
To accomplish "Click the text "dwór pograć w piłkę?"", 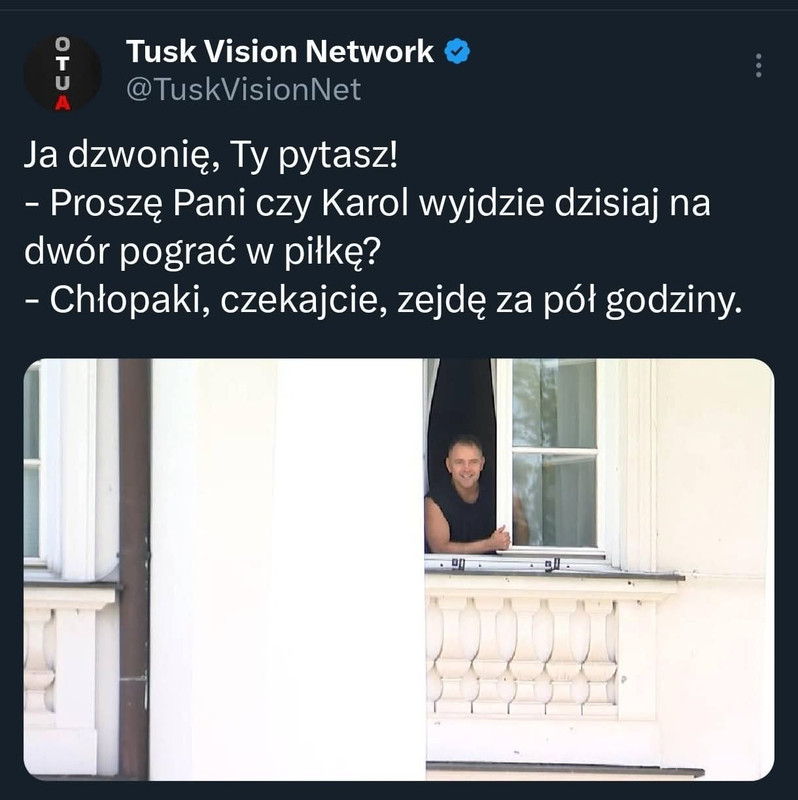I will click(x=203, y=252).
